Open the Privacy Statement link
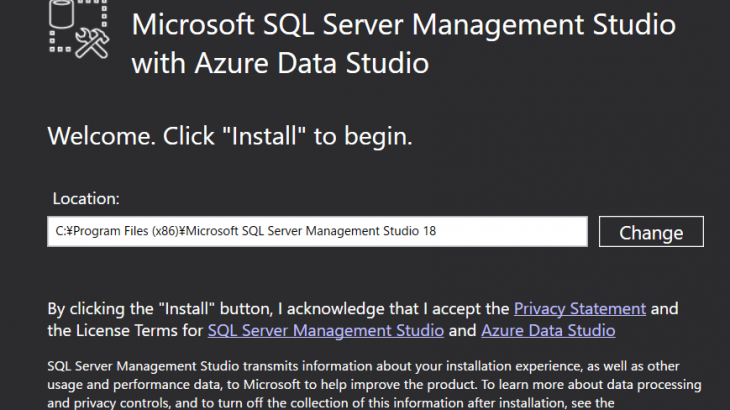730x410 pixels. pyautogui.click(x=580, y=308)
